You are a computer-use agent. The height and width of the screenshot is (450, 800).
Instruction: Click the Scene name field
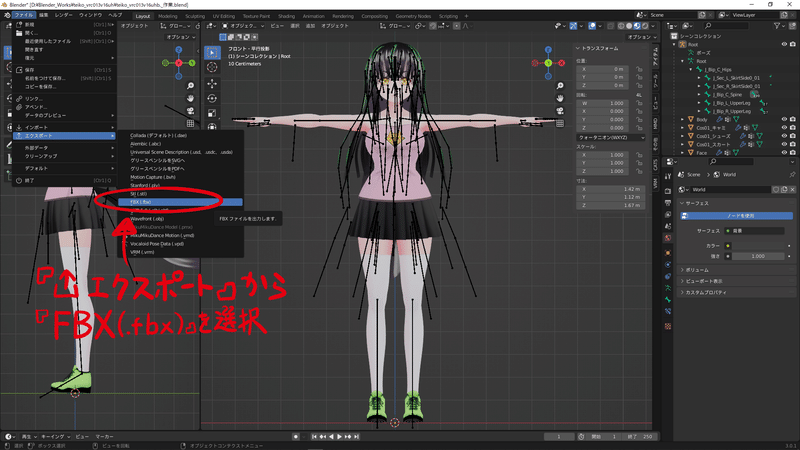[672, 15]
